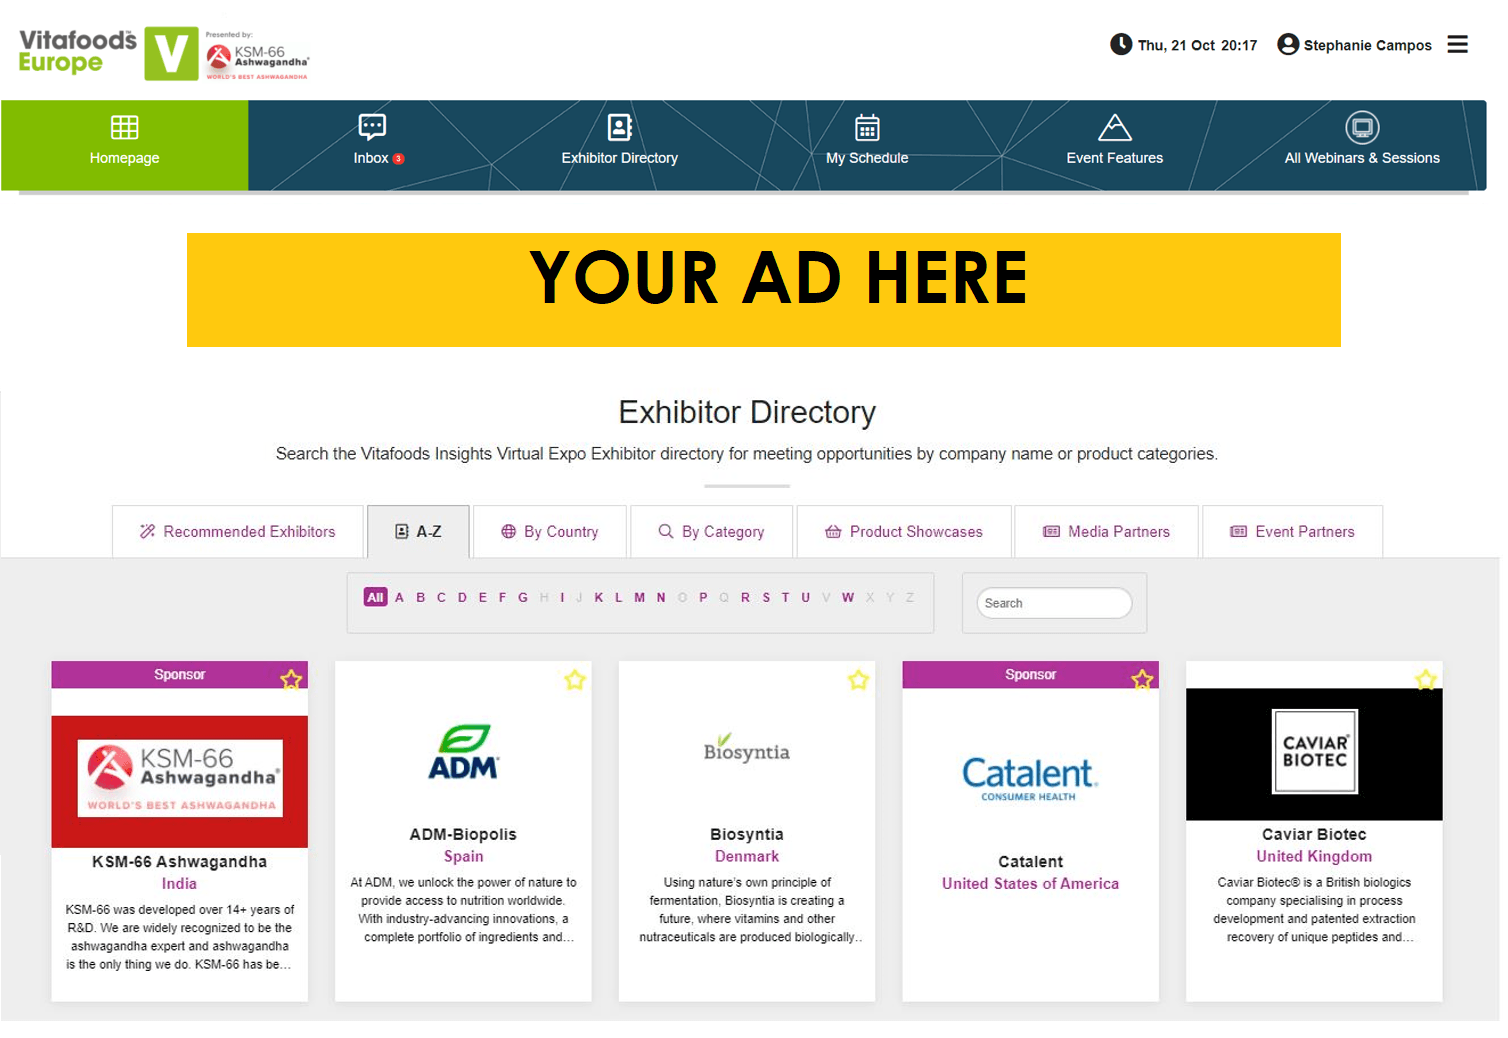Filter exhibitors by letter S
This screenshot has height=1038, width=1508.
click(766, 597)
